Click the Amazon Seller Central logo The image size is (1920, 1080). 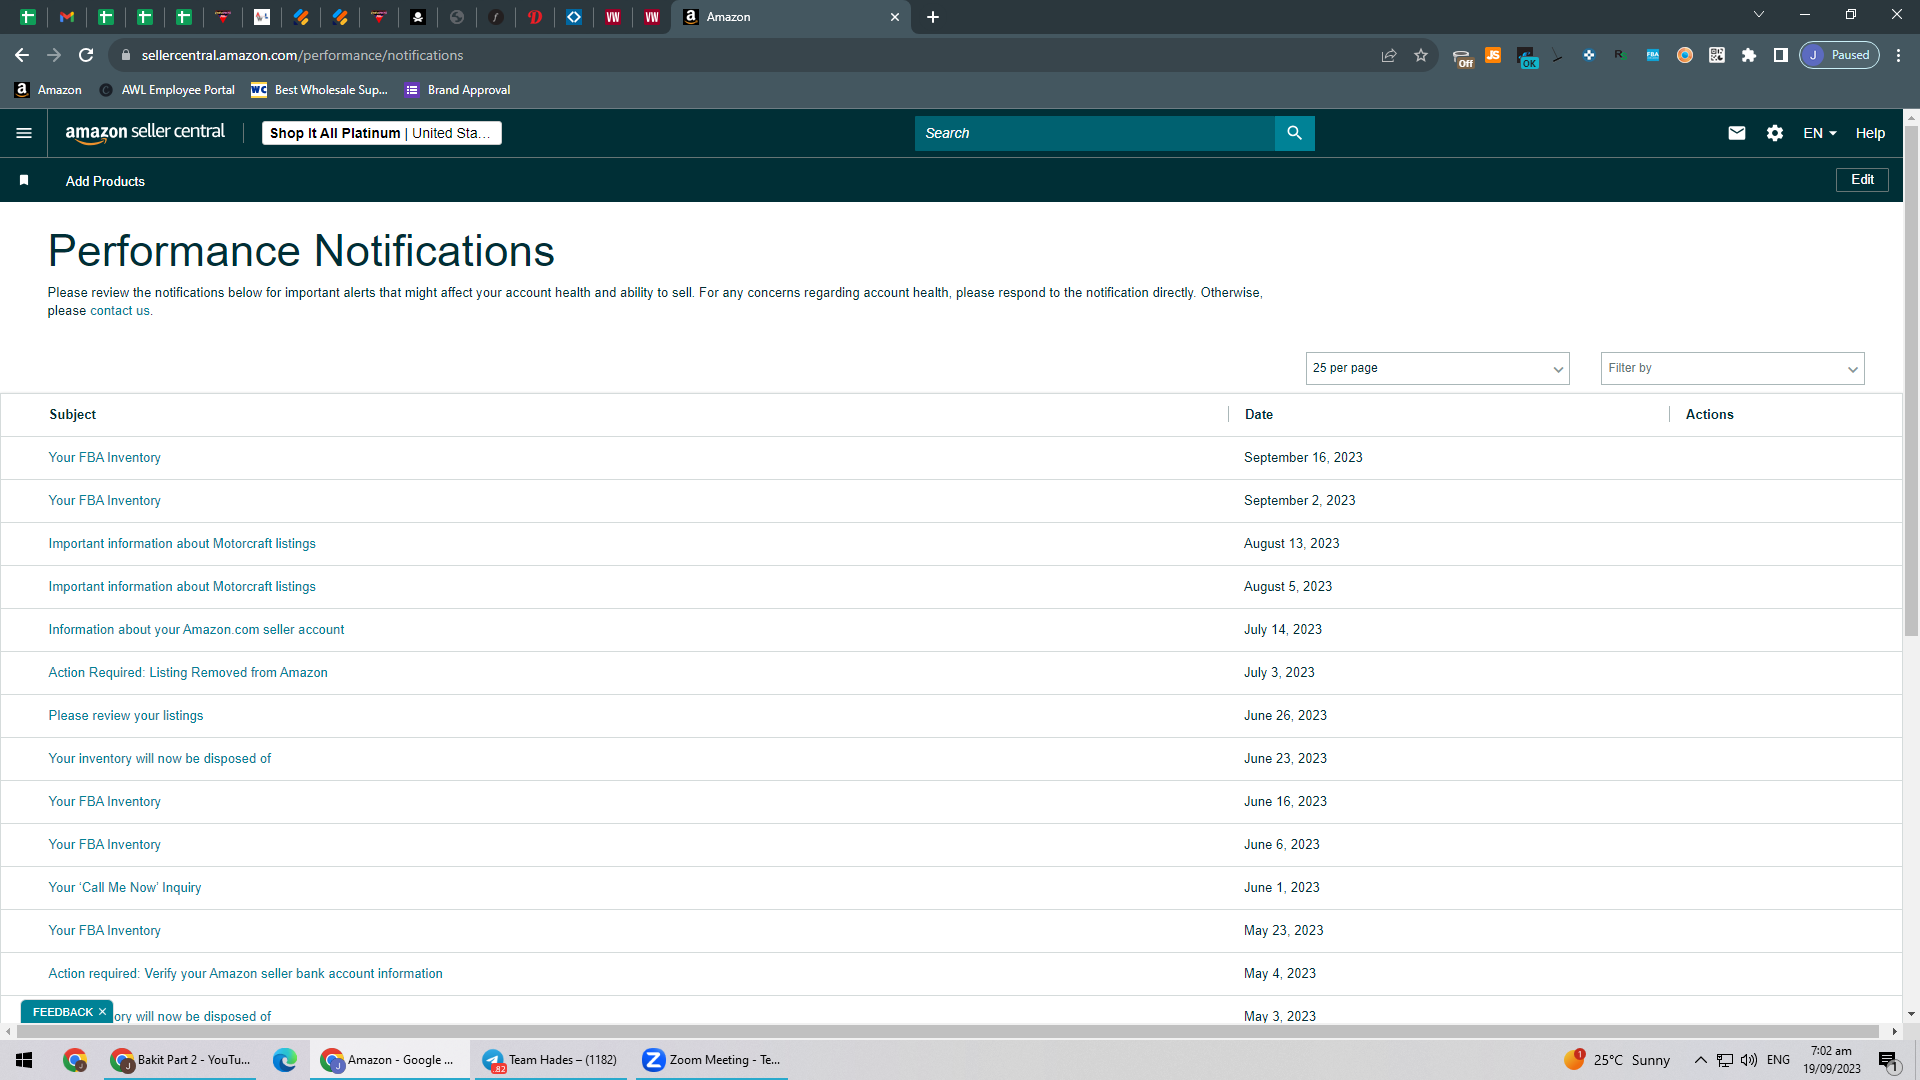[x=145, y=133]
